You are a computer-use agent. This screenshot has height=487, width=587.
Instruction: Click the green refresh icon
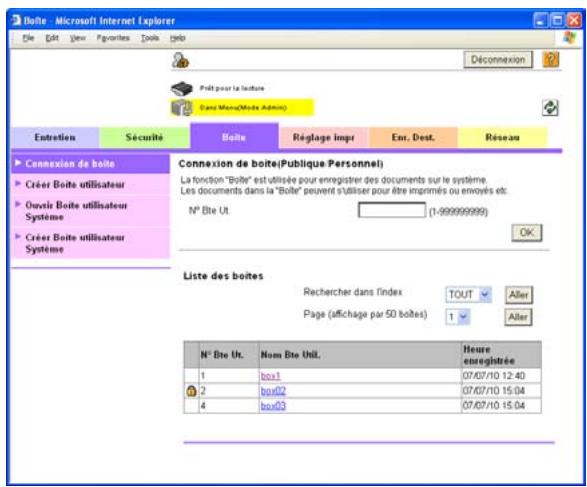(550, 108)
